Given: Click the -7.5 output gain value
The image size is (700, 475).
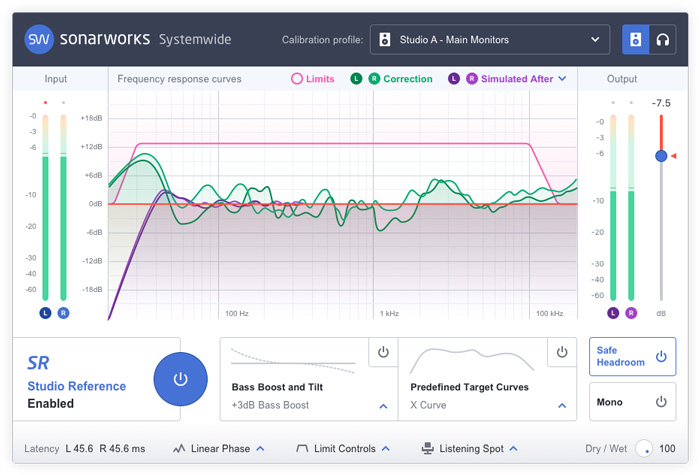Looking at the screenshot, I should [x=661, y=103].
